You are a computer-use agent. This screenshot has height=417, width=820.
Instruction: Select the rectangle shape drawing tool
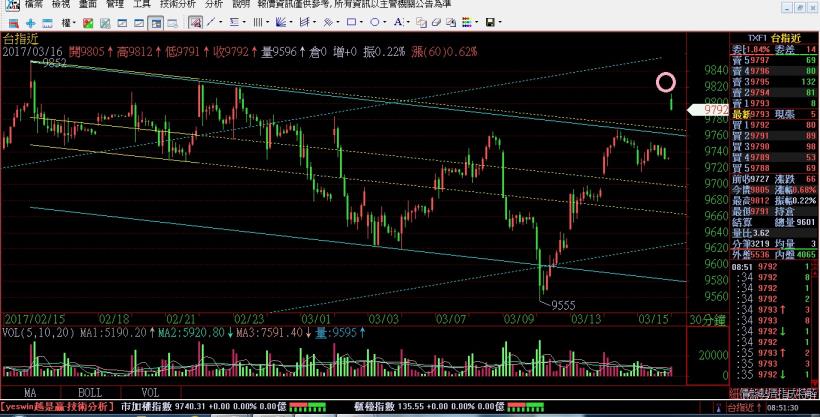351,22
